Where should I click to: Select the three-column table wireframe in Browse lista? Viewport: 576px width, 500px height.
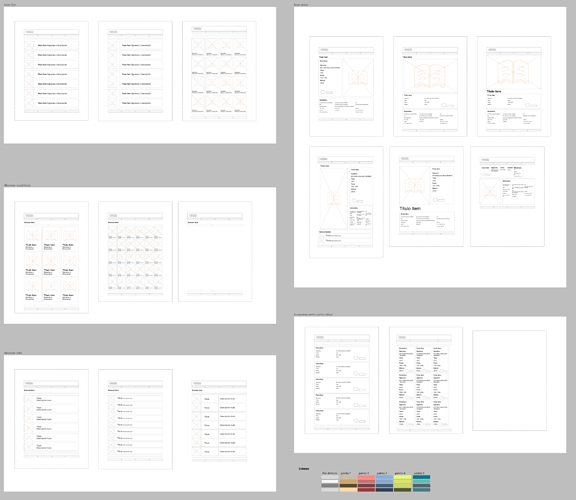tap(219, 421)
